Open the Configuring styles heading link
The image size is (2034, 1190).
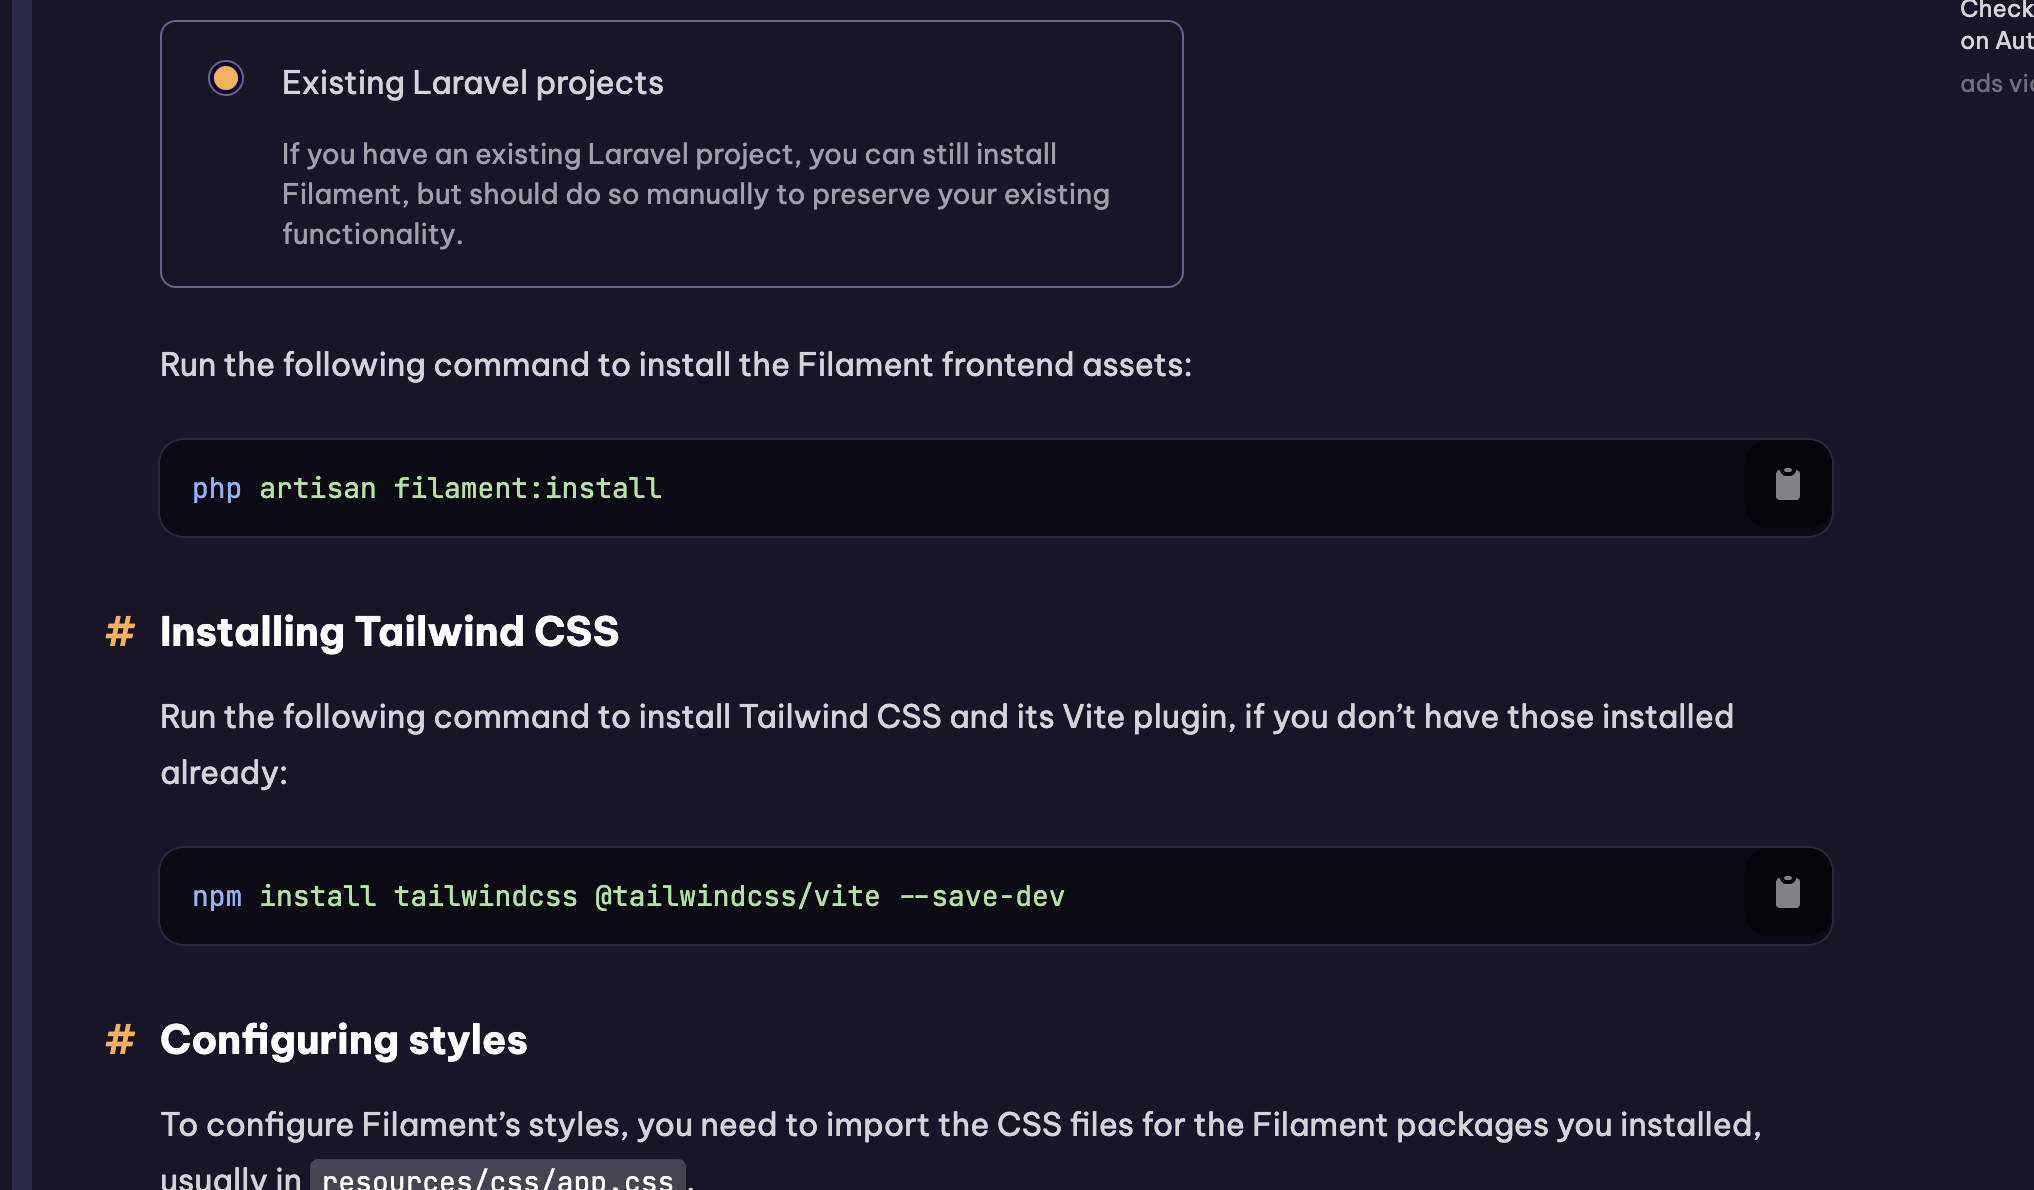coord(343,1040)
